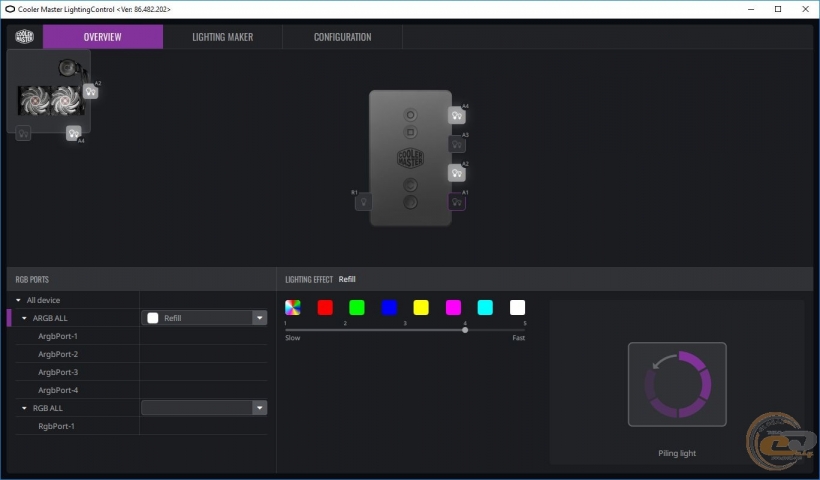The width and height of the screenshot is (820, 480).
Task: Click the Piling light effect preview
Action: tap(677, 384)
